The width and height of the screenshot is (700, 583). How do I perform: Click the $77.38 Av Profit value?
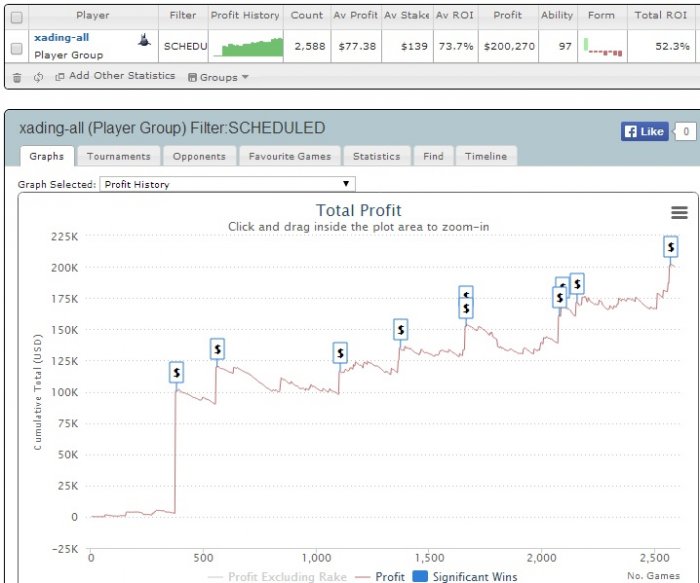tap(357, 46)
